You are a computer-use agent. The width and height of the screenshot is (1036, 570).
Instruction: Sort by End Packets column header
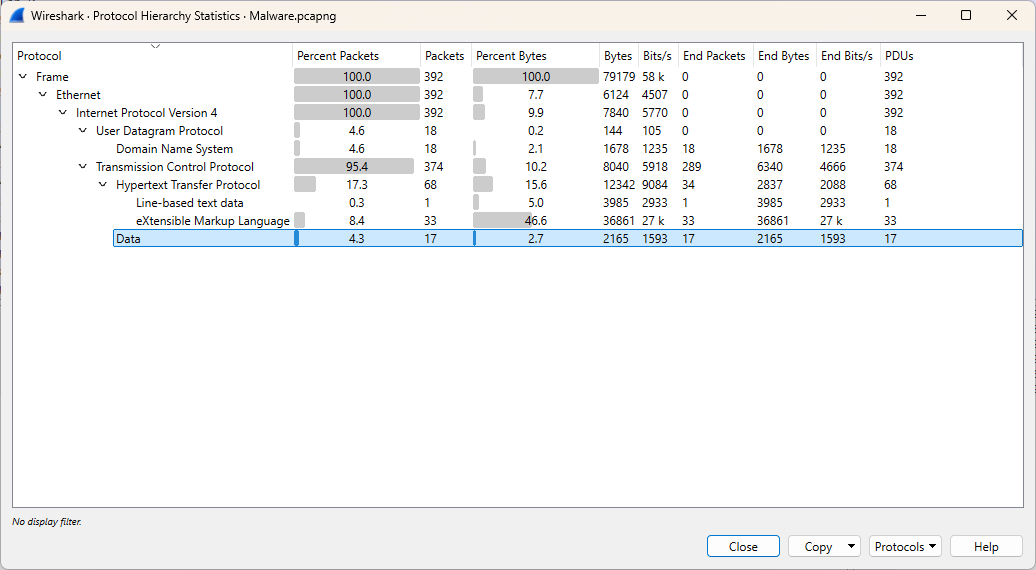[714, 56]
